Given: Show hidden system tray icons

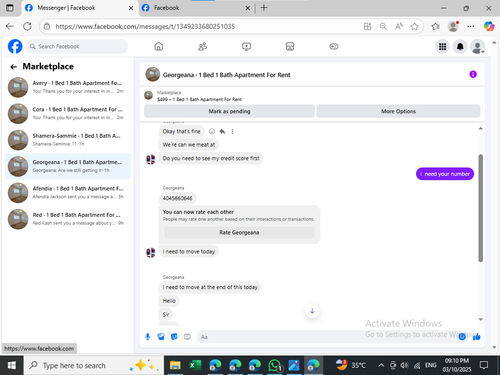Looking at the screenshot, I should (x=381, y=365).
